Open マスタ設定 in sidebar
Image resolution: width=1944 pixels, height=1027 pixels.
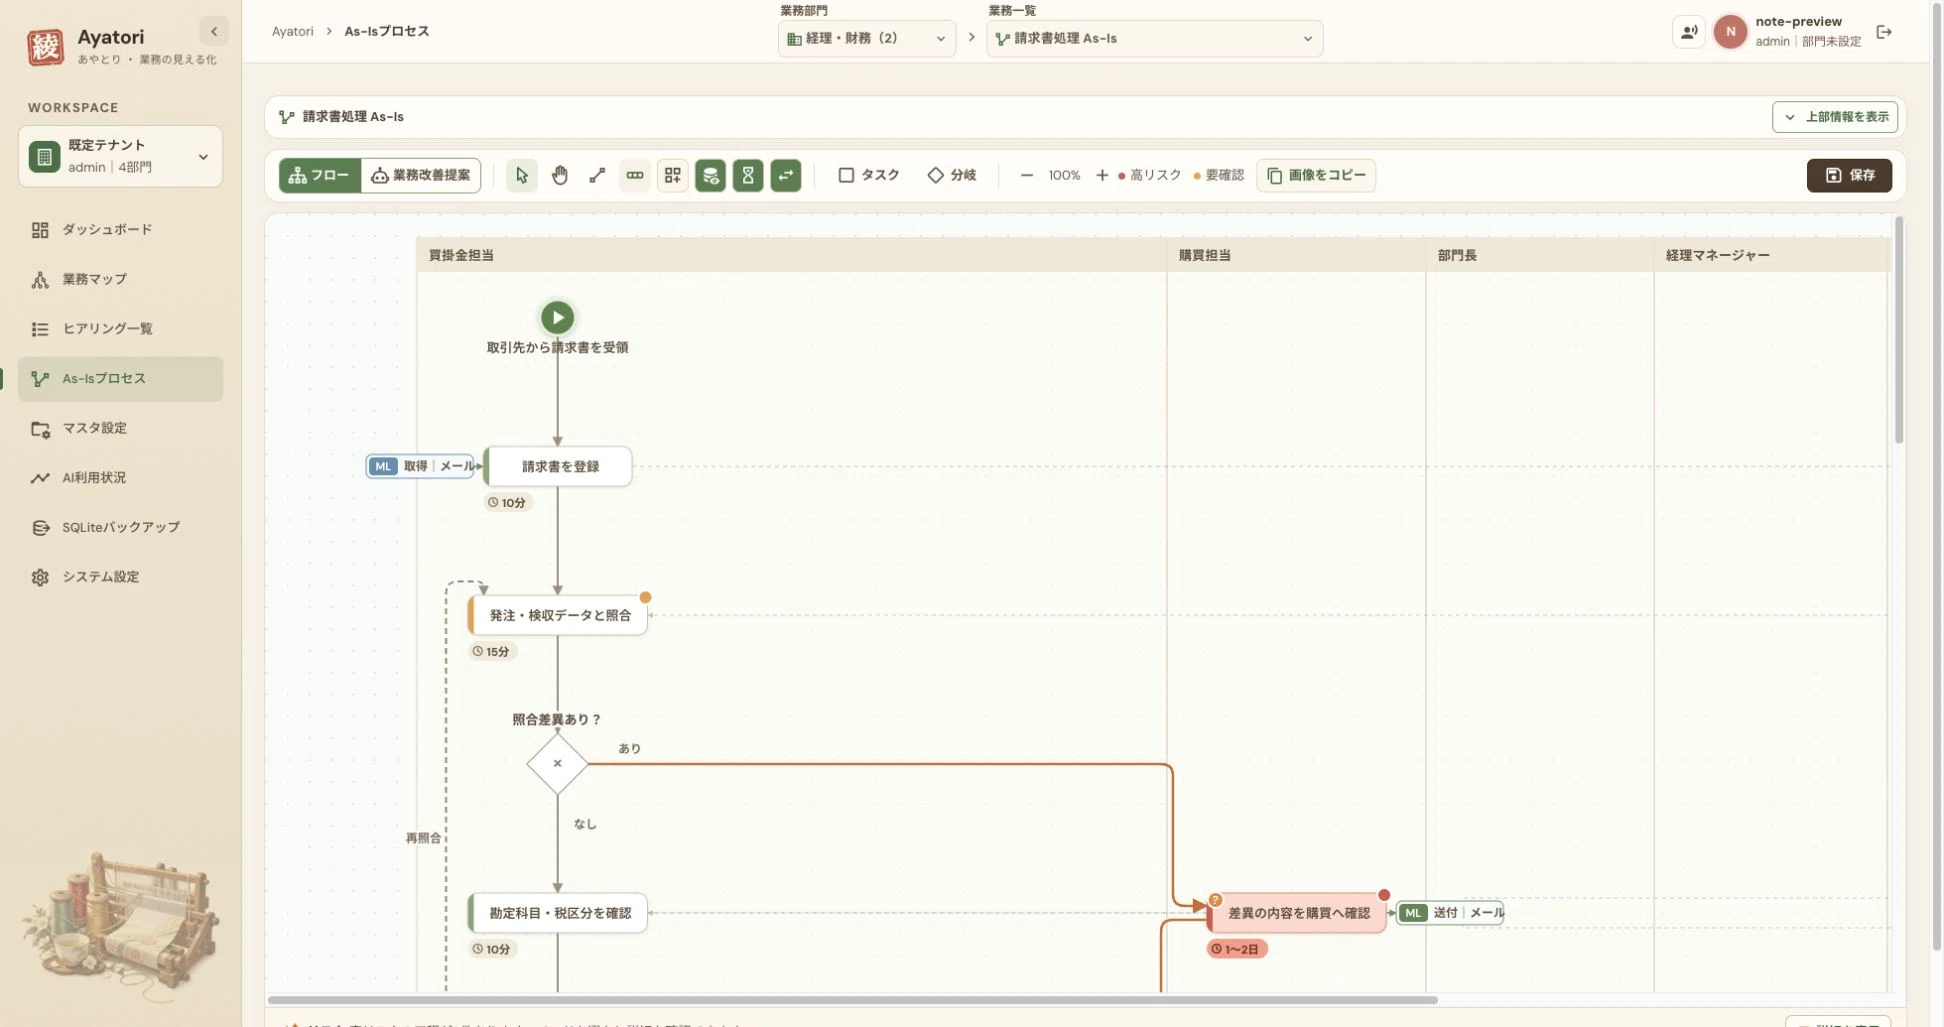(x=120, y=428)
